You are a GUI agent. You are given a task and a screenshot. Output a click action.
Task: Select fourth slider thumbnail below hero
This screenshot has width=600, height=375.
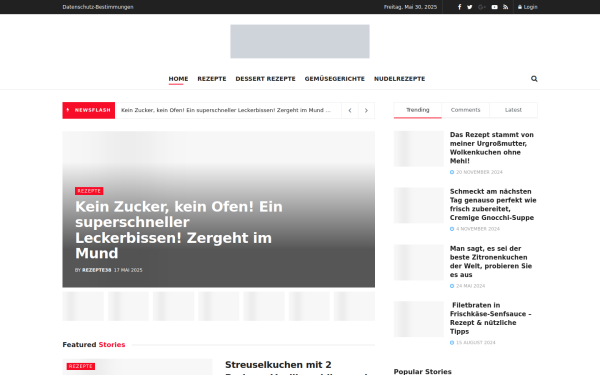click(218, 306)
